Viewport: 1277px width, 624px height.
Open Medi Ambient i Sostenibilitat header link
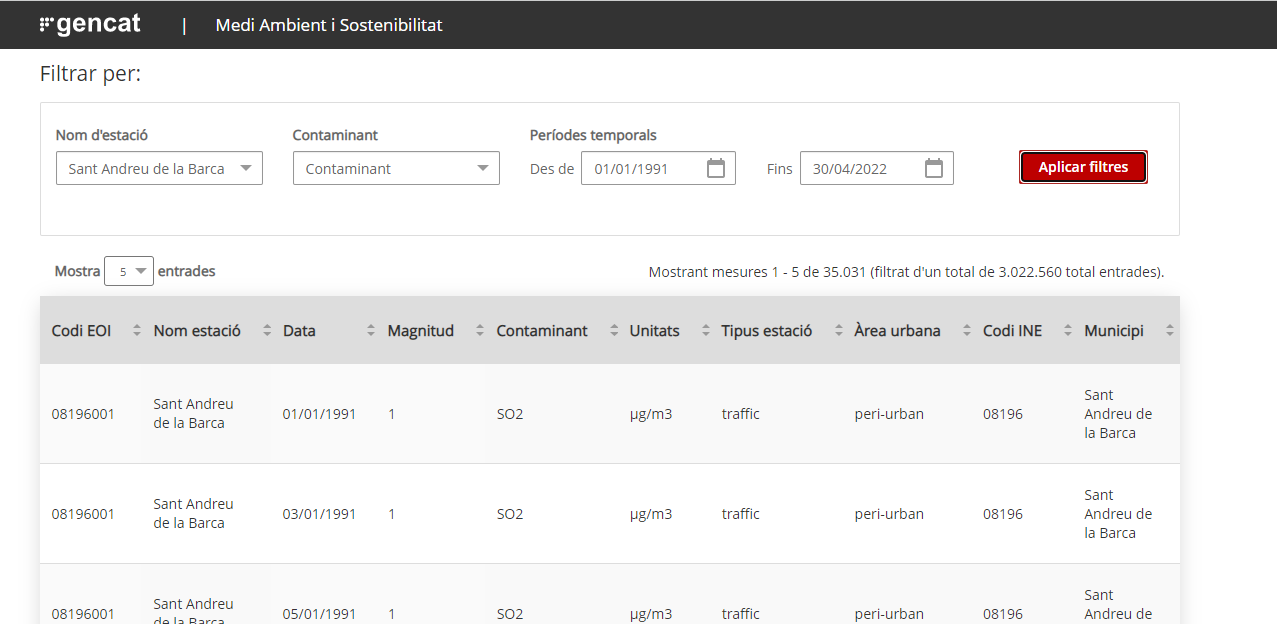click(x=329, y=25)
